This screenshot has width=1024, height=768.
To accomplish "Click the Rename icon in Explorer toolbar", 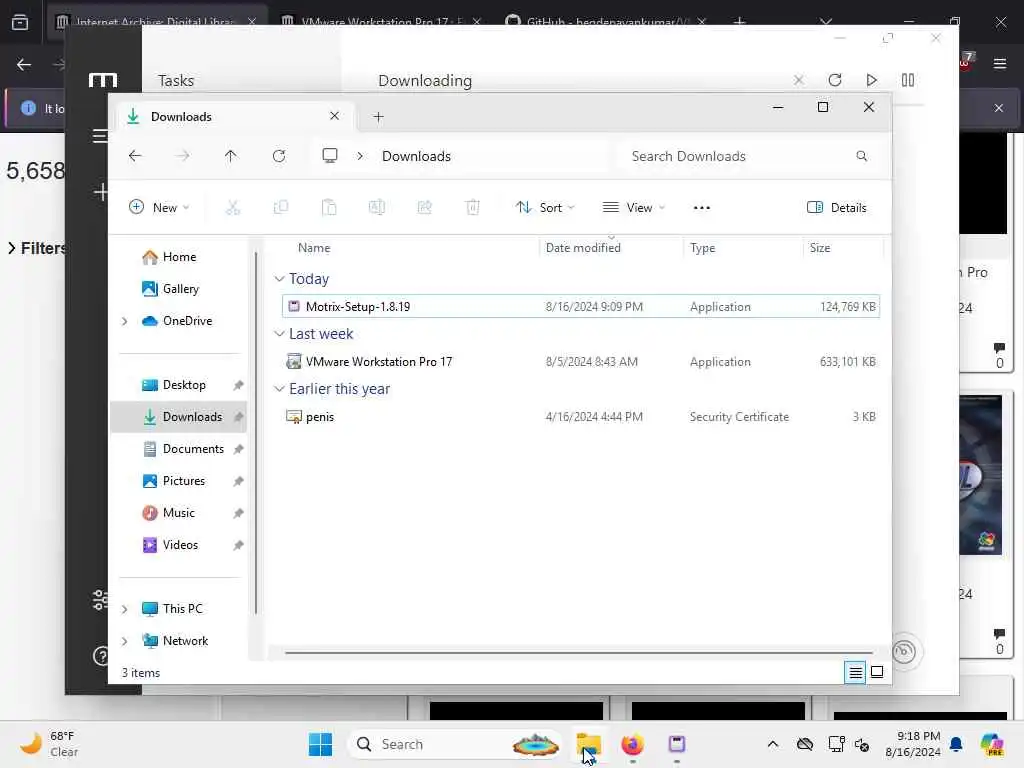I will pos(377,208).
